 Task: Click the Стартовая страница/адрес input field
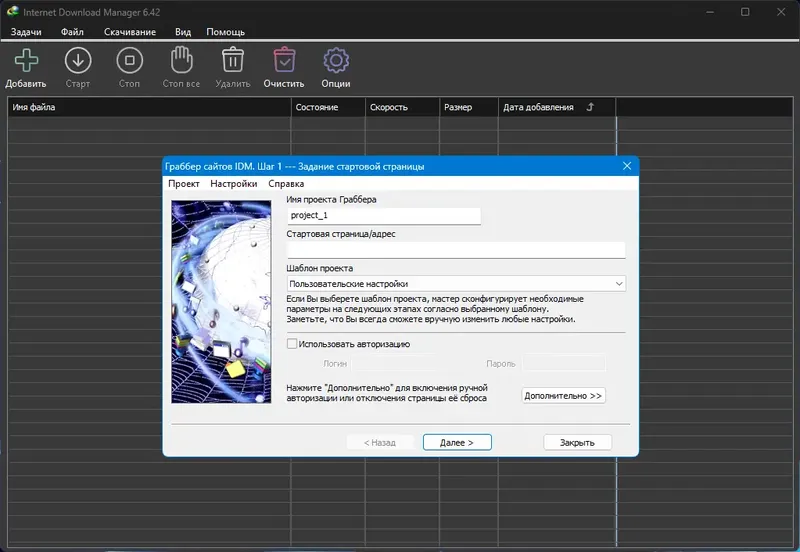[455, 250]
